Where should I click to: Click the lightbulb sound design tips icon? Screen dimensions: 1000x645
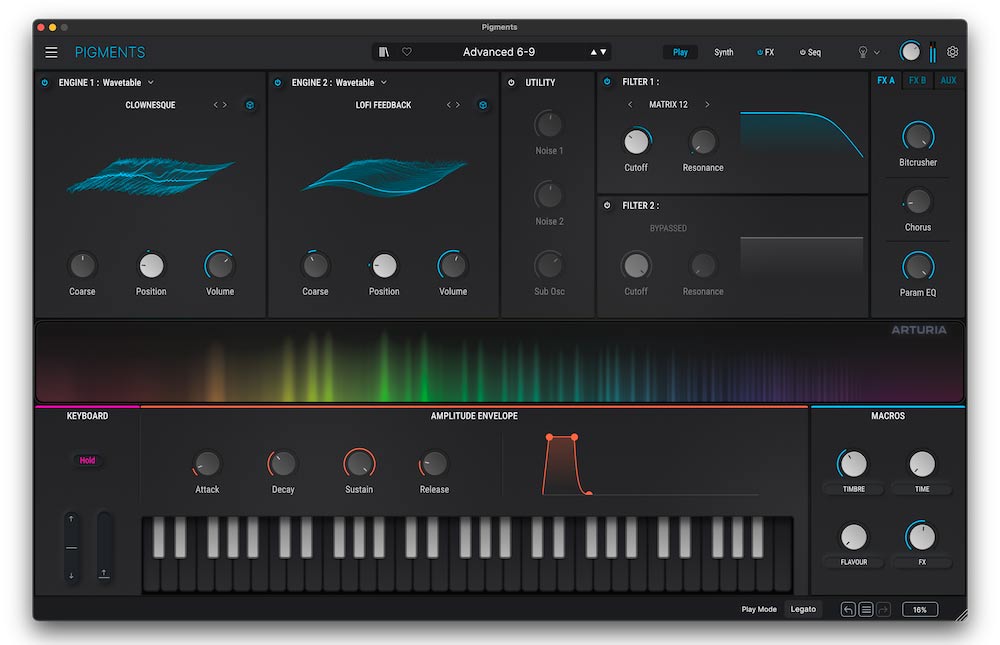[863, 52]
